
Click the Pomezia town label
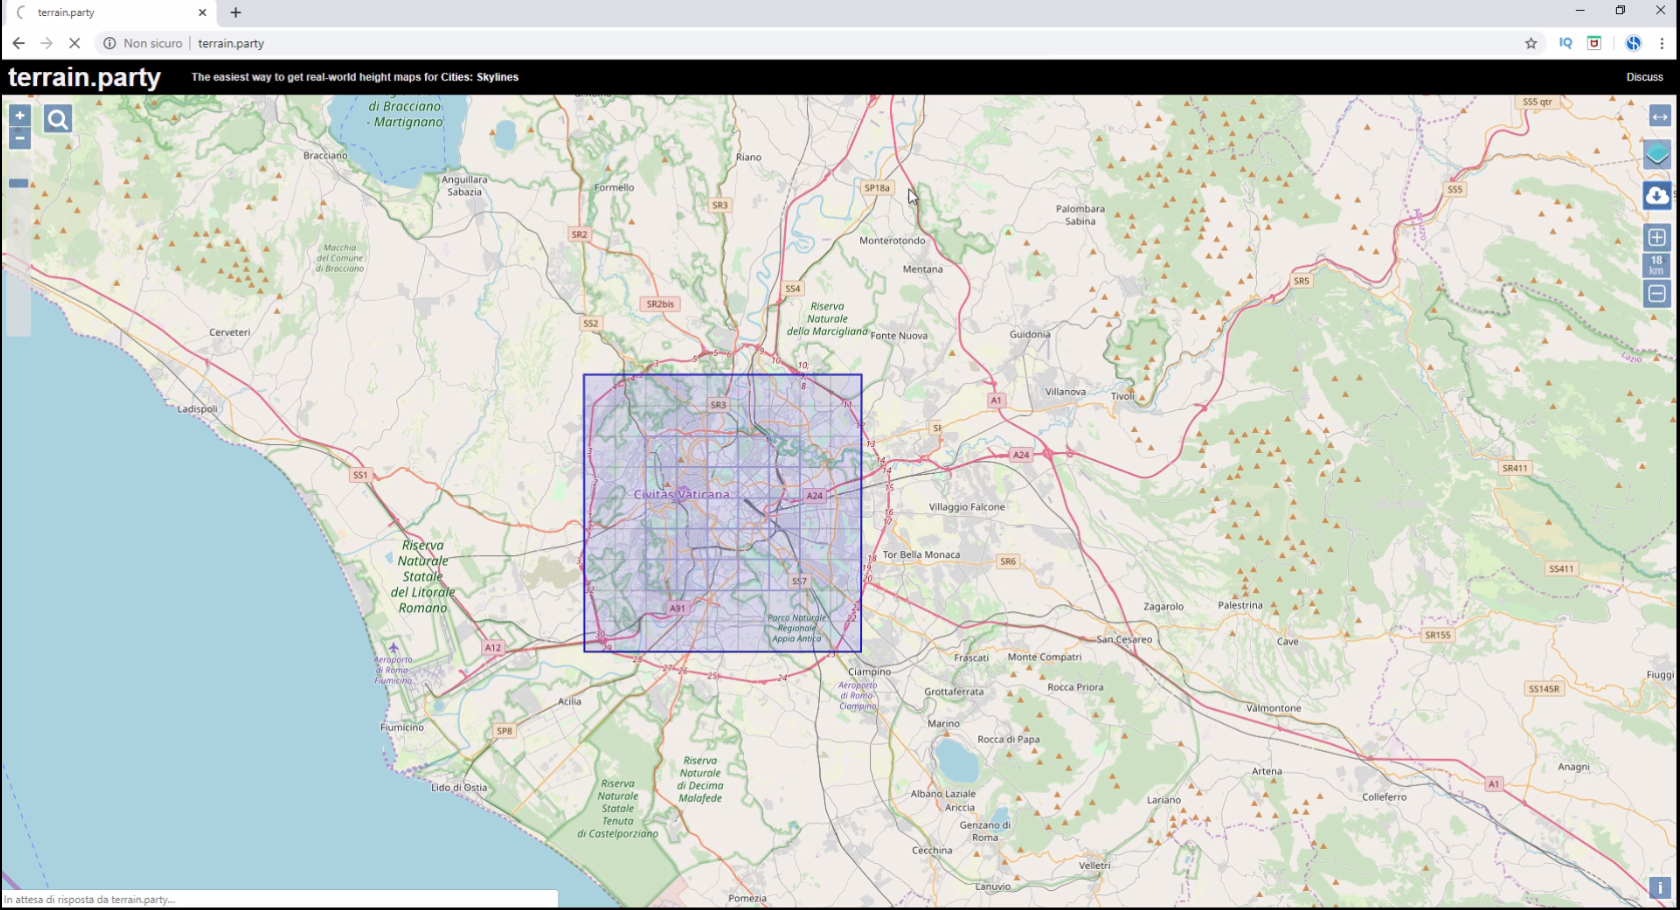point(747,898)
